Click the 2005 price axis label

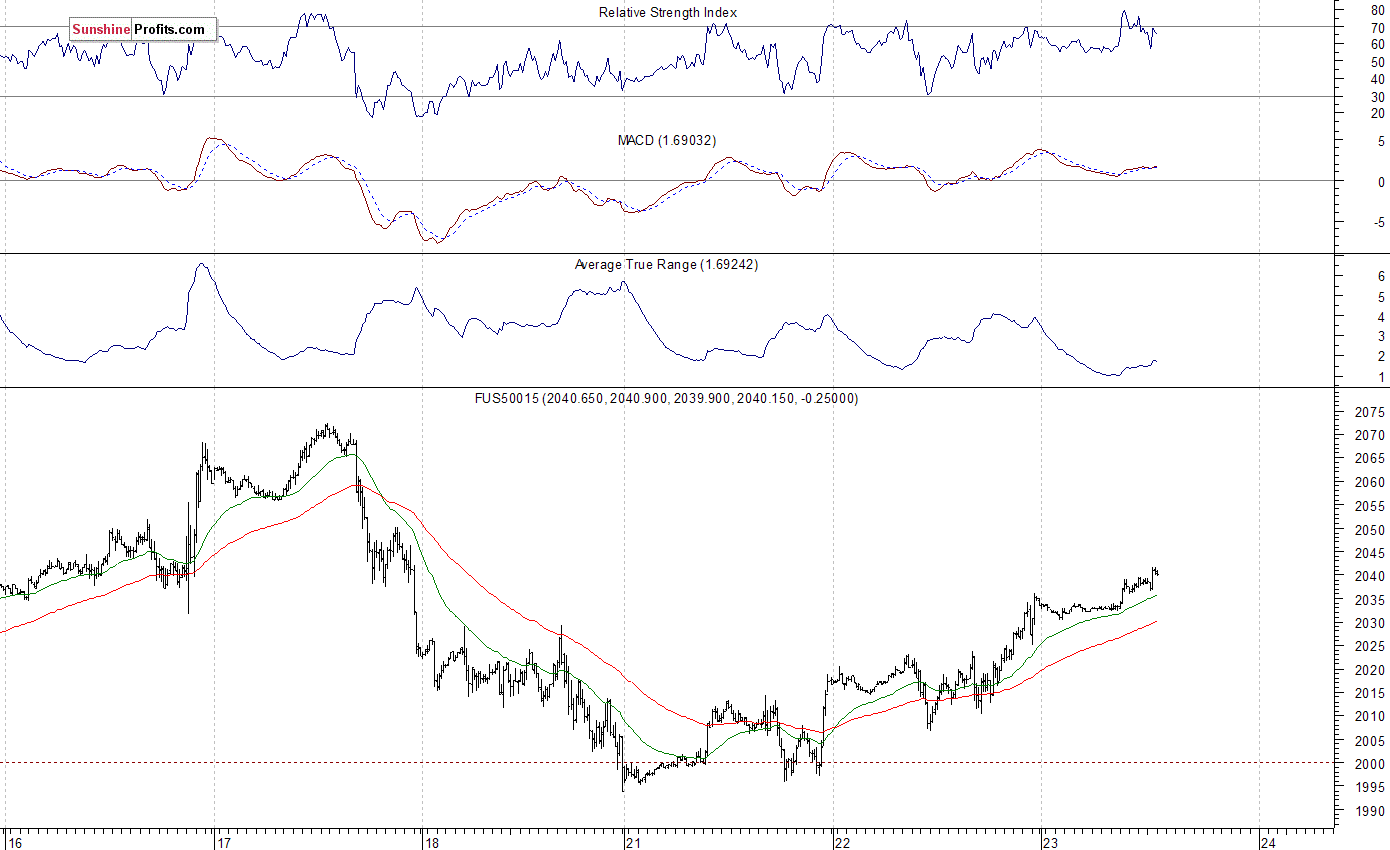click(x=1369, y=741)
